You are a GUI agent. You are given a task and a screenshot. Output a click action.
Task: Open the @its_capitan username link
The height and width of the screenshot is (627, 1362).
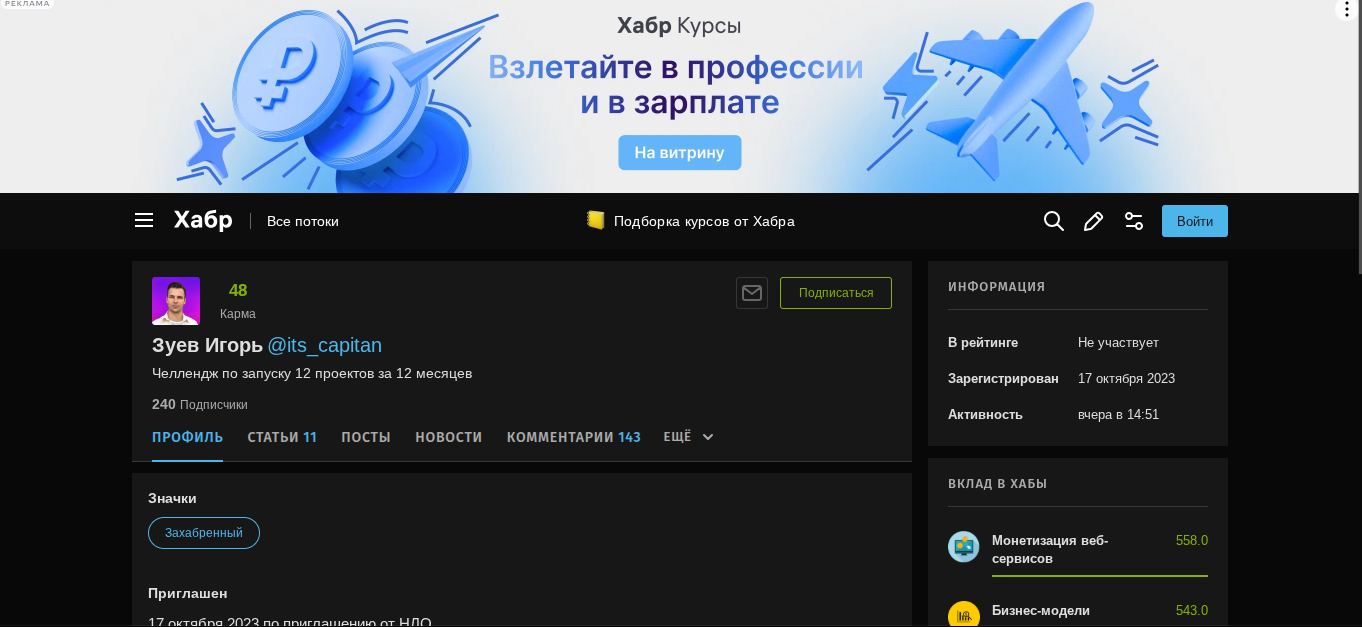(324, 345)
